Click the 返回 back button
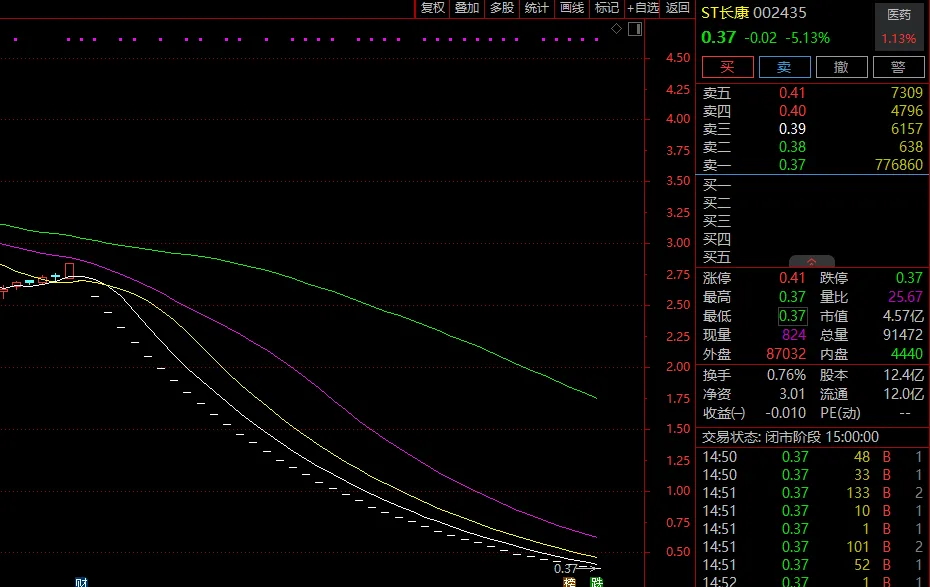Image resolution: width=930 pixels, height=587 pixels. 677,8
